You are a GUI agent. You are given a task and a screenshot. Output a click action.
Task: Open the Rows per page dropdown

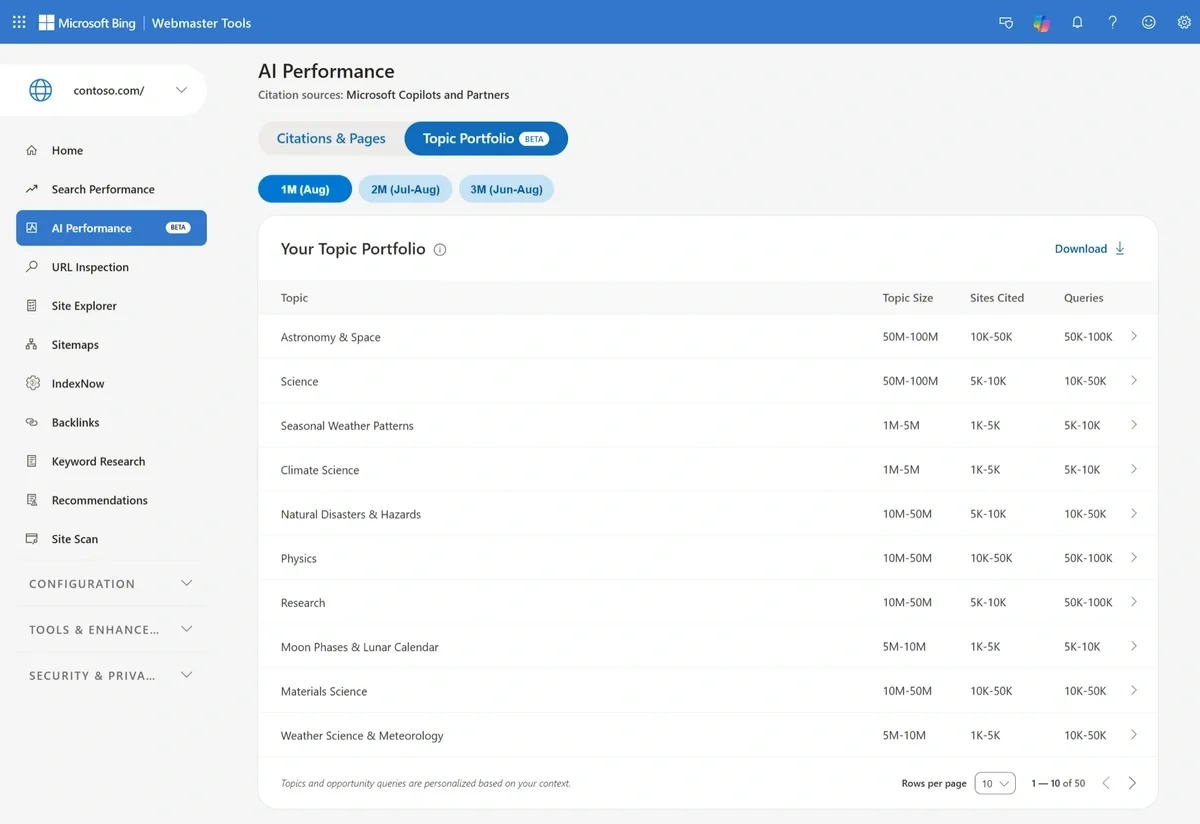[x=996, y=783]
